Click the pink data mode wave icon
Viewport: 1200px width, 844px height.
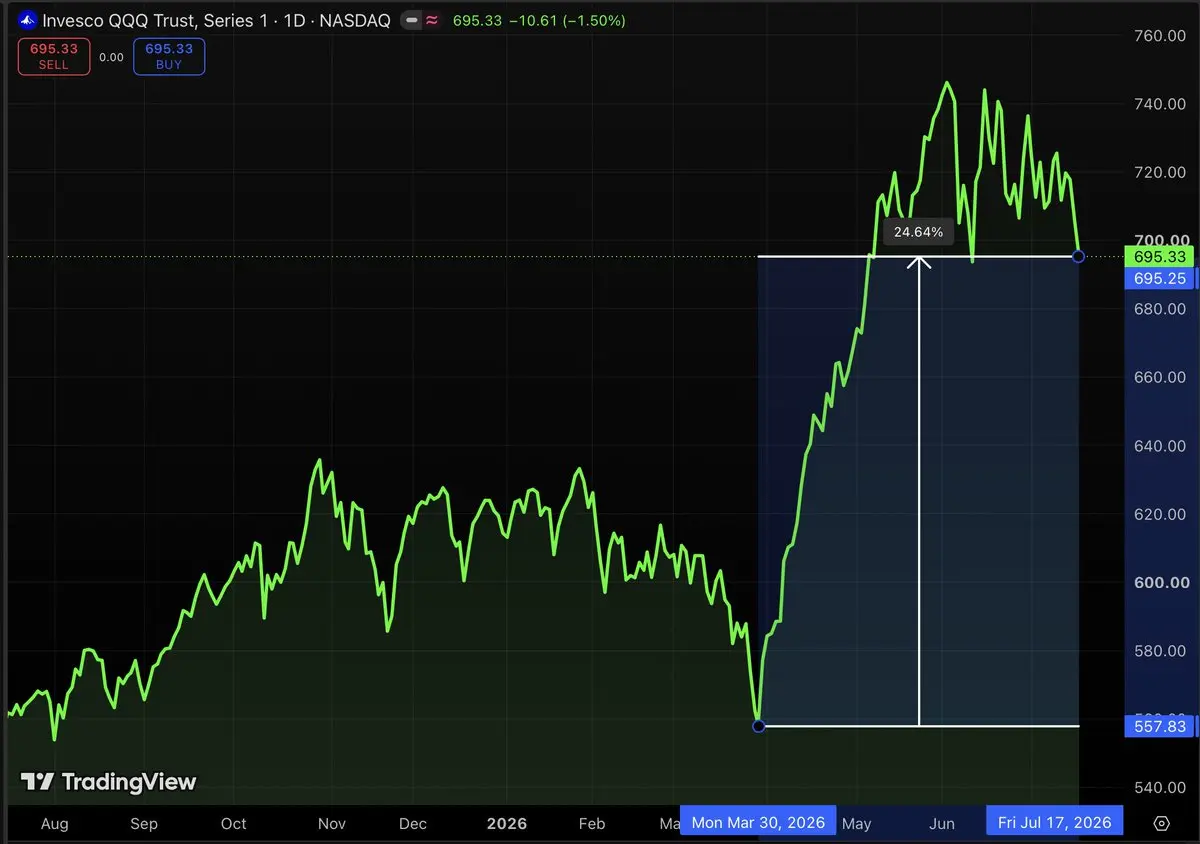[x=432, y=20]
